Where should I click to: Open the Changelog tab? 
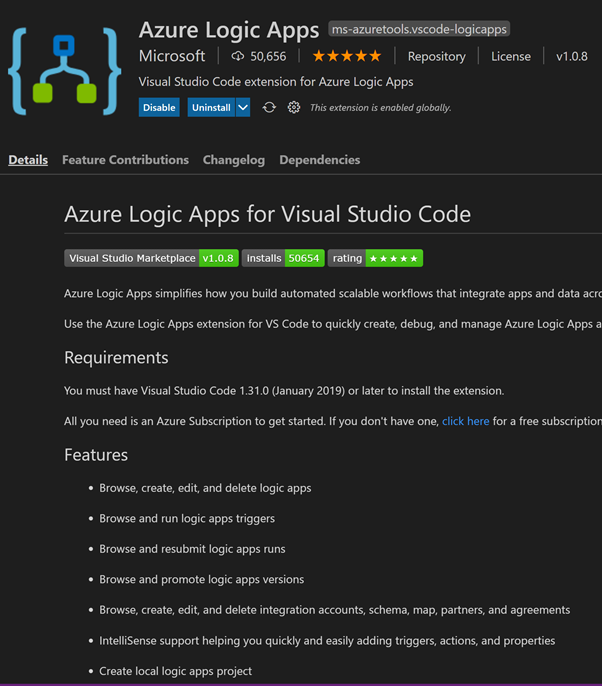(x=234, y=160)
